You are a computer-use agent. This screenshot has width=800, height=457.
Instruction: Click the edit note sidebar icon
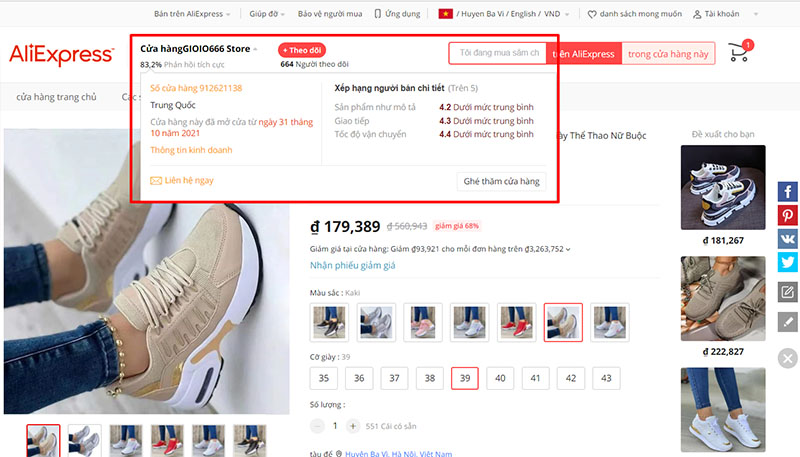click(x=787, y=292)
